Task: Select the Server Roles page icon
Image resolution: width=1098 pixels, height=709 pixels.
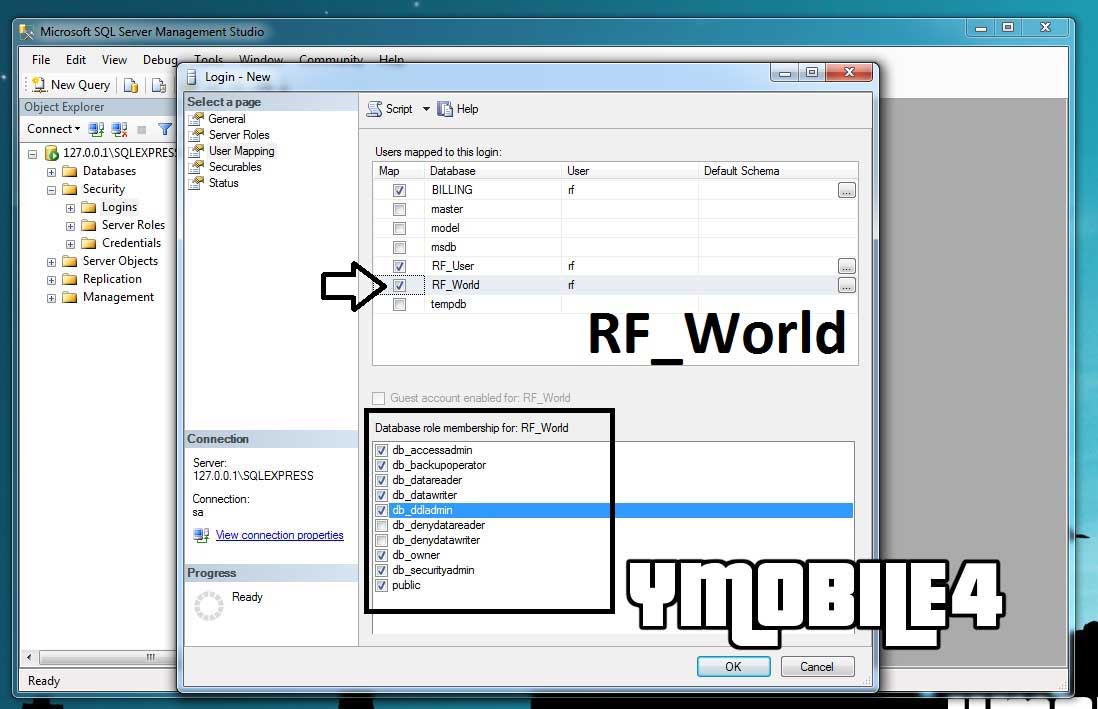Action: 197,135
